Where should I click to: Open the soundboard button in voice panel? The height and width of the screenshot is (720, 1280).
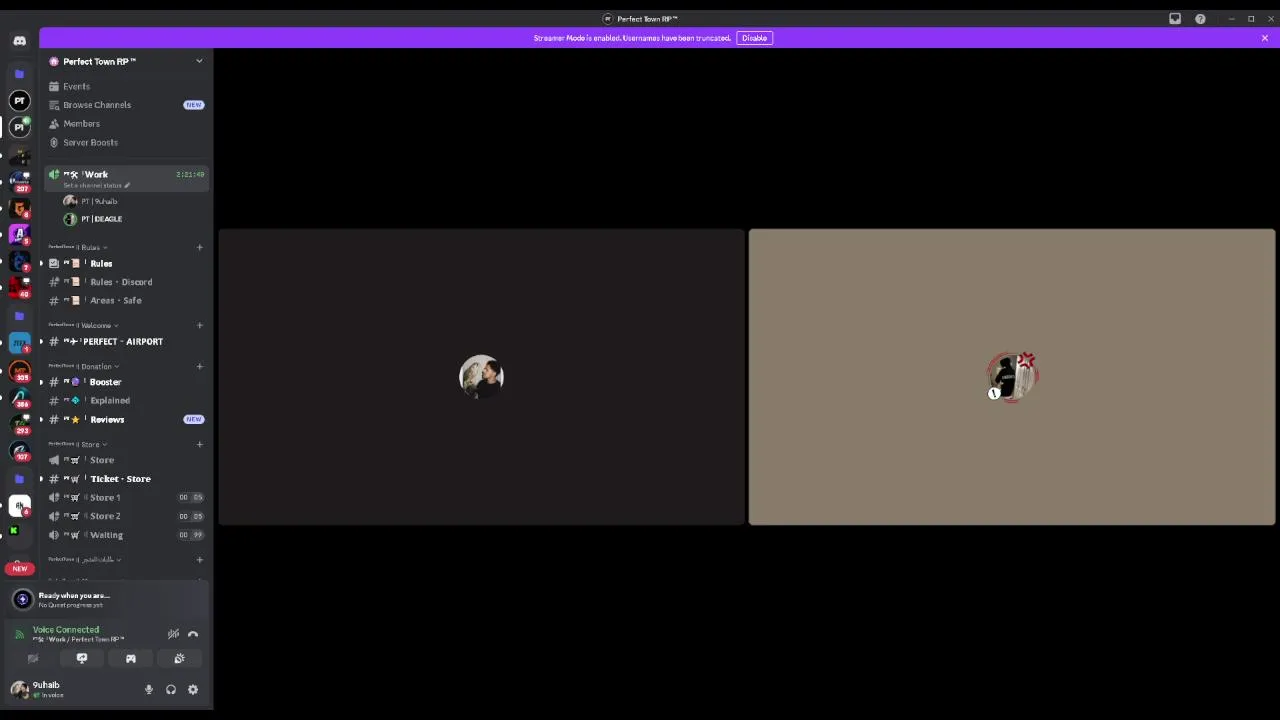[x=179, y=658]
